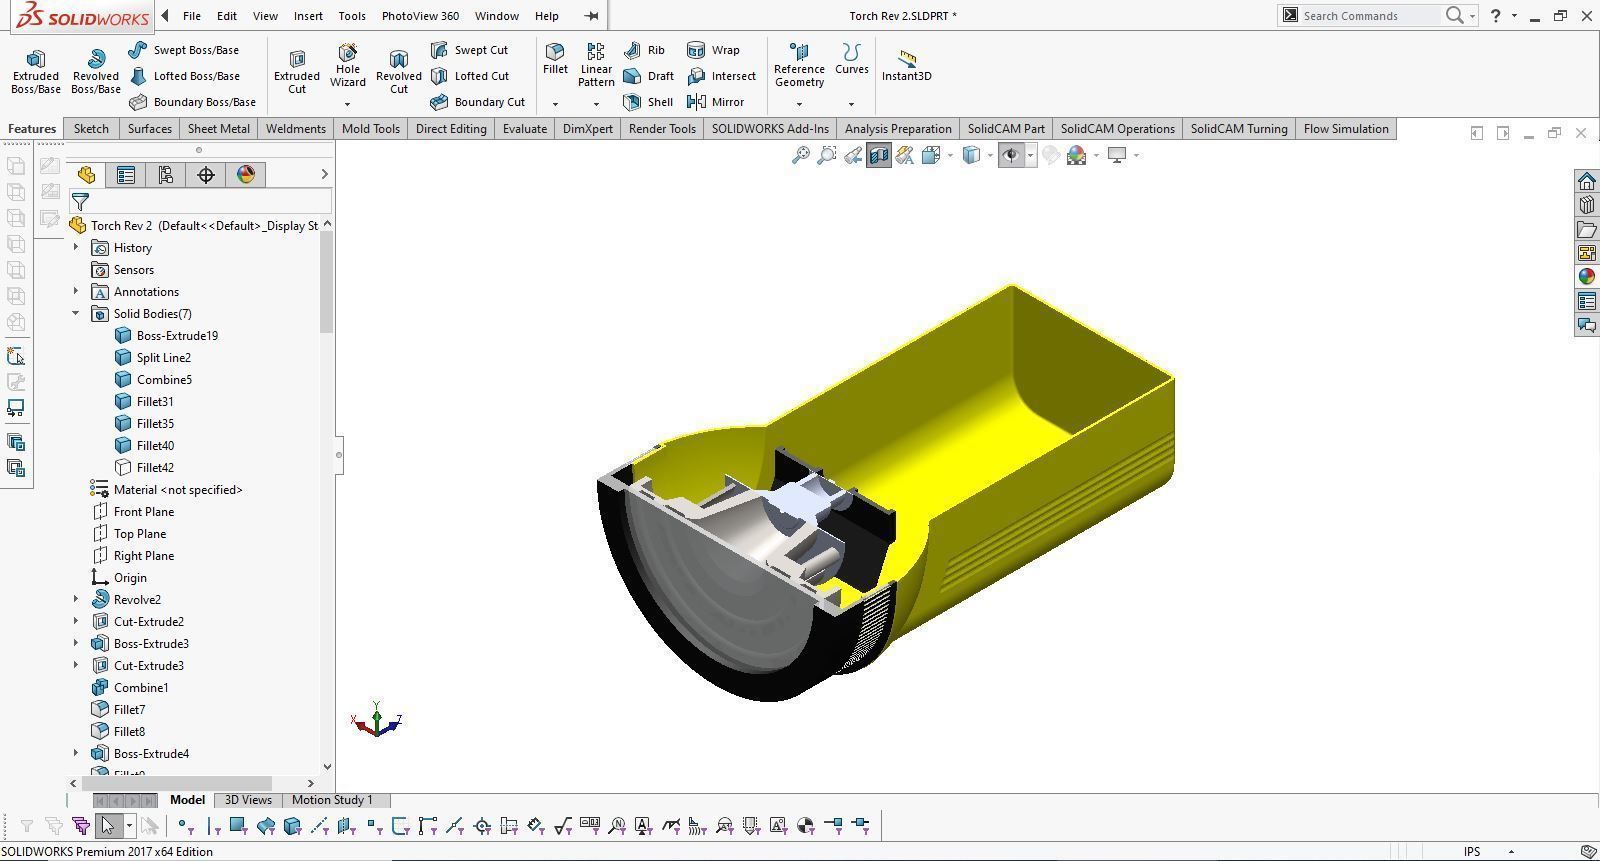Expand the Boss-Extrude3 feature

(76, 643)
